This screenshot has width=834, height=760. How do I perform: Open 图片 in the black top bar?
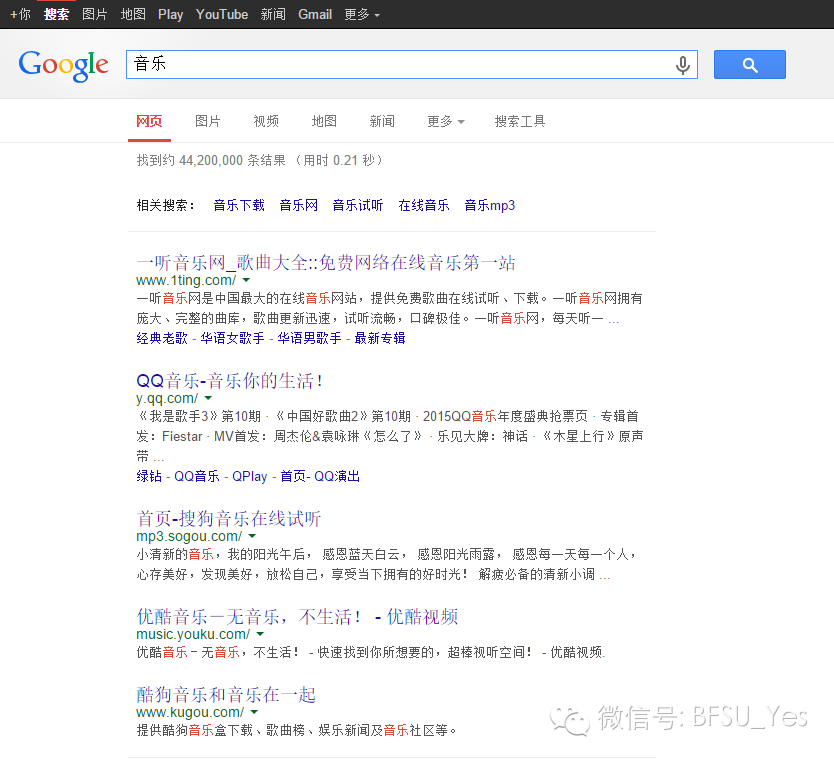95,14
